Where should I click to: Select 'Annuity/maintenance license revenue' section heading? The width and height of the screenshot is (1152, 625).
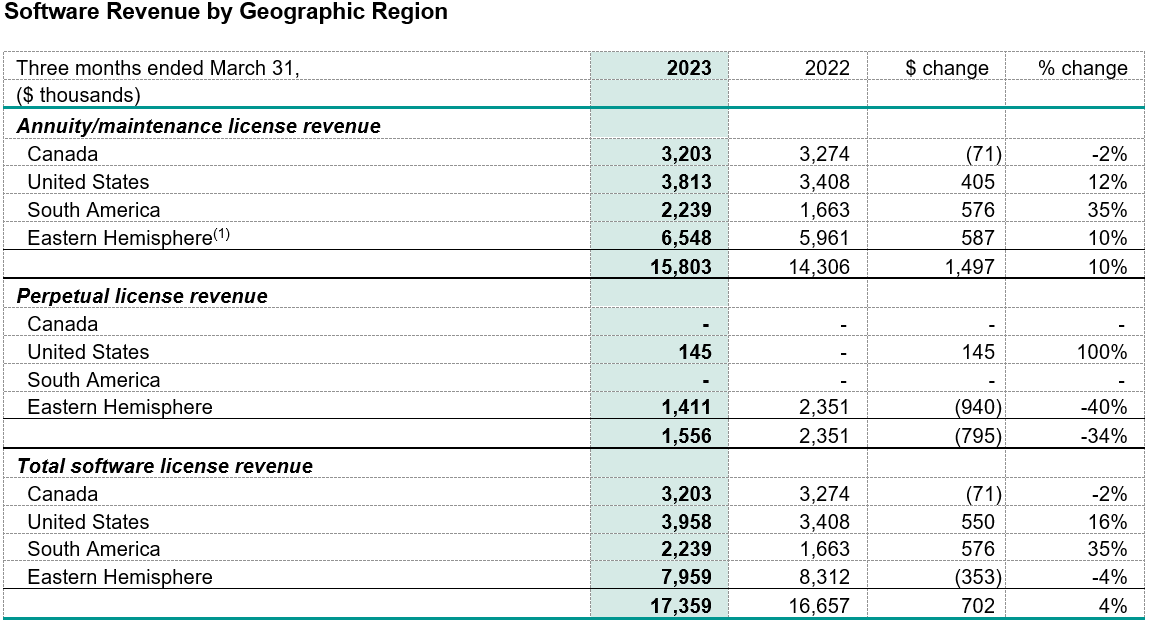(198, 126)
